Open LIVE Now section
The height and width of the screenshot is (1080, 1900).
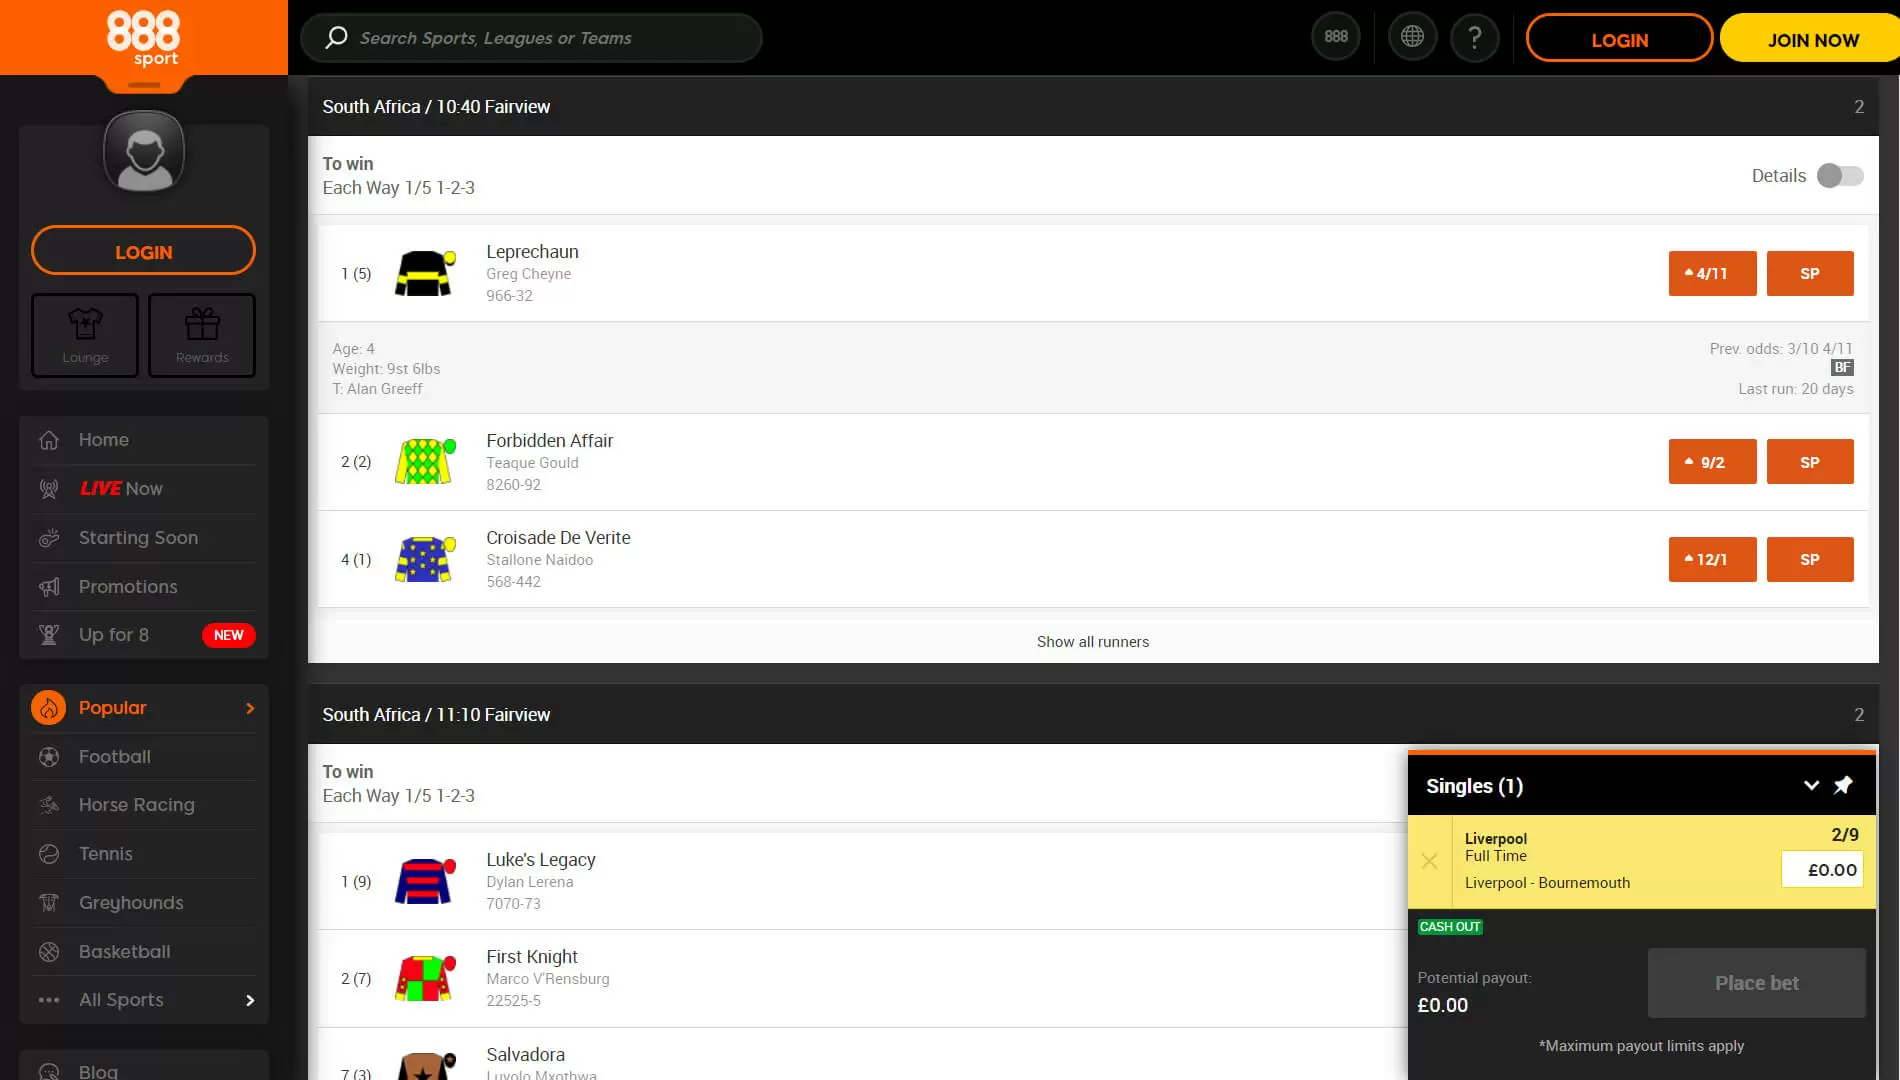[x=121, y=489]
